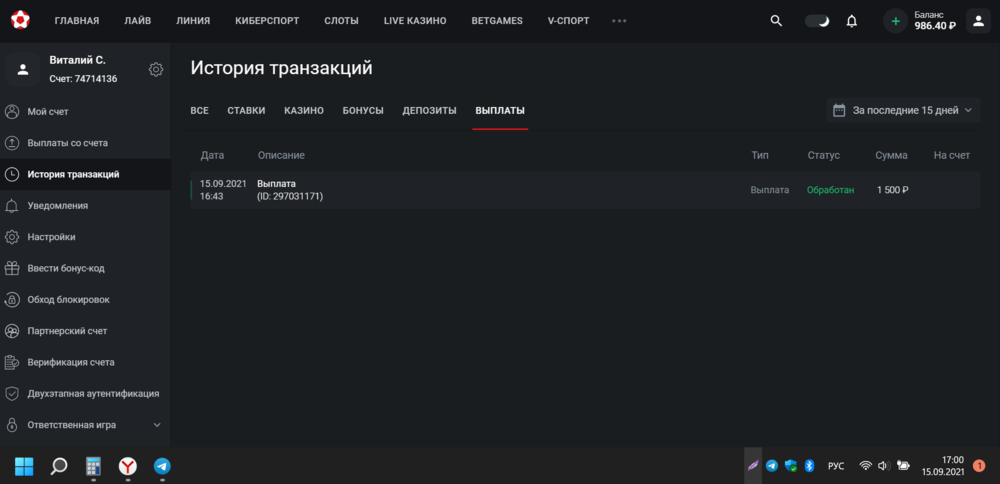The width and height of the screenshot is (1000, 484).
Task: Click the Windows Security shield in the tray
Action: click(x=791, y=466)
